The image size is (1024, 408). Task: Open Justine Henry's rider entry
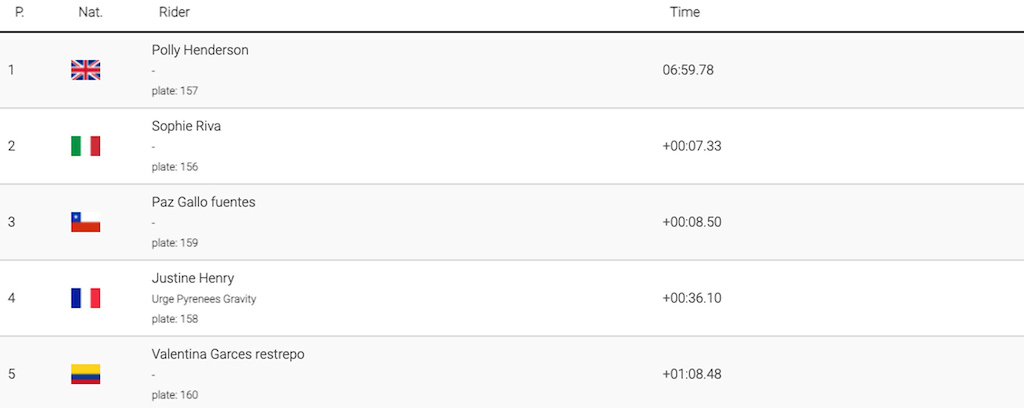pos(193,279)
